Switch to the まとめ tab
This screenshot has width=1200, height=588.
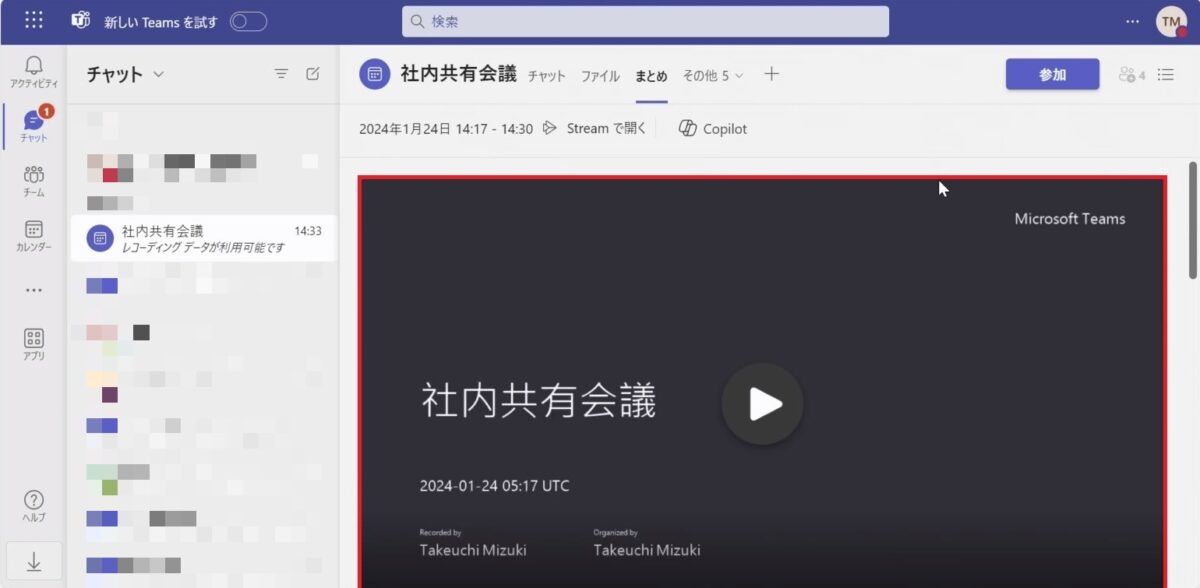[x=651, y=75]
